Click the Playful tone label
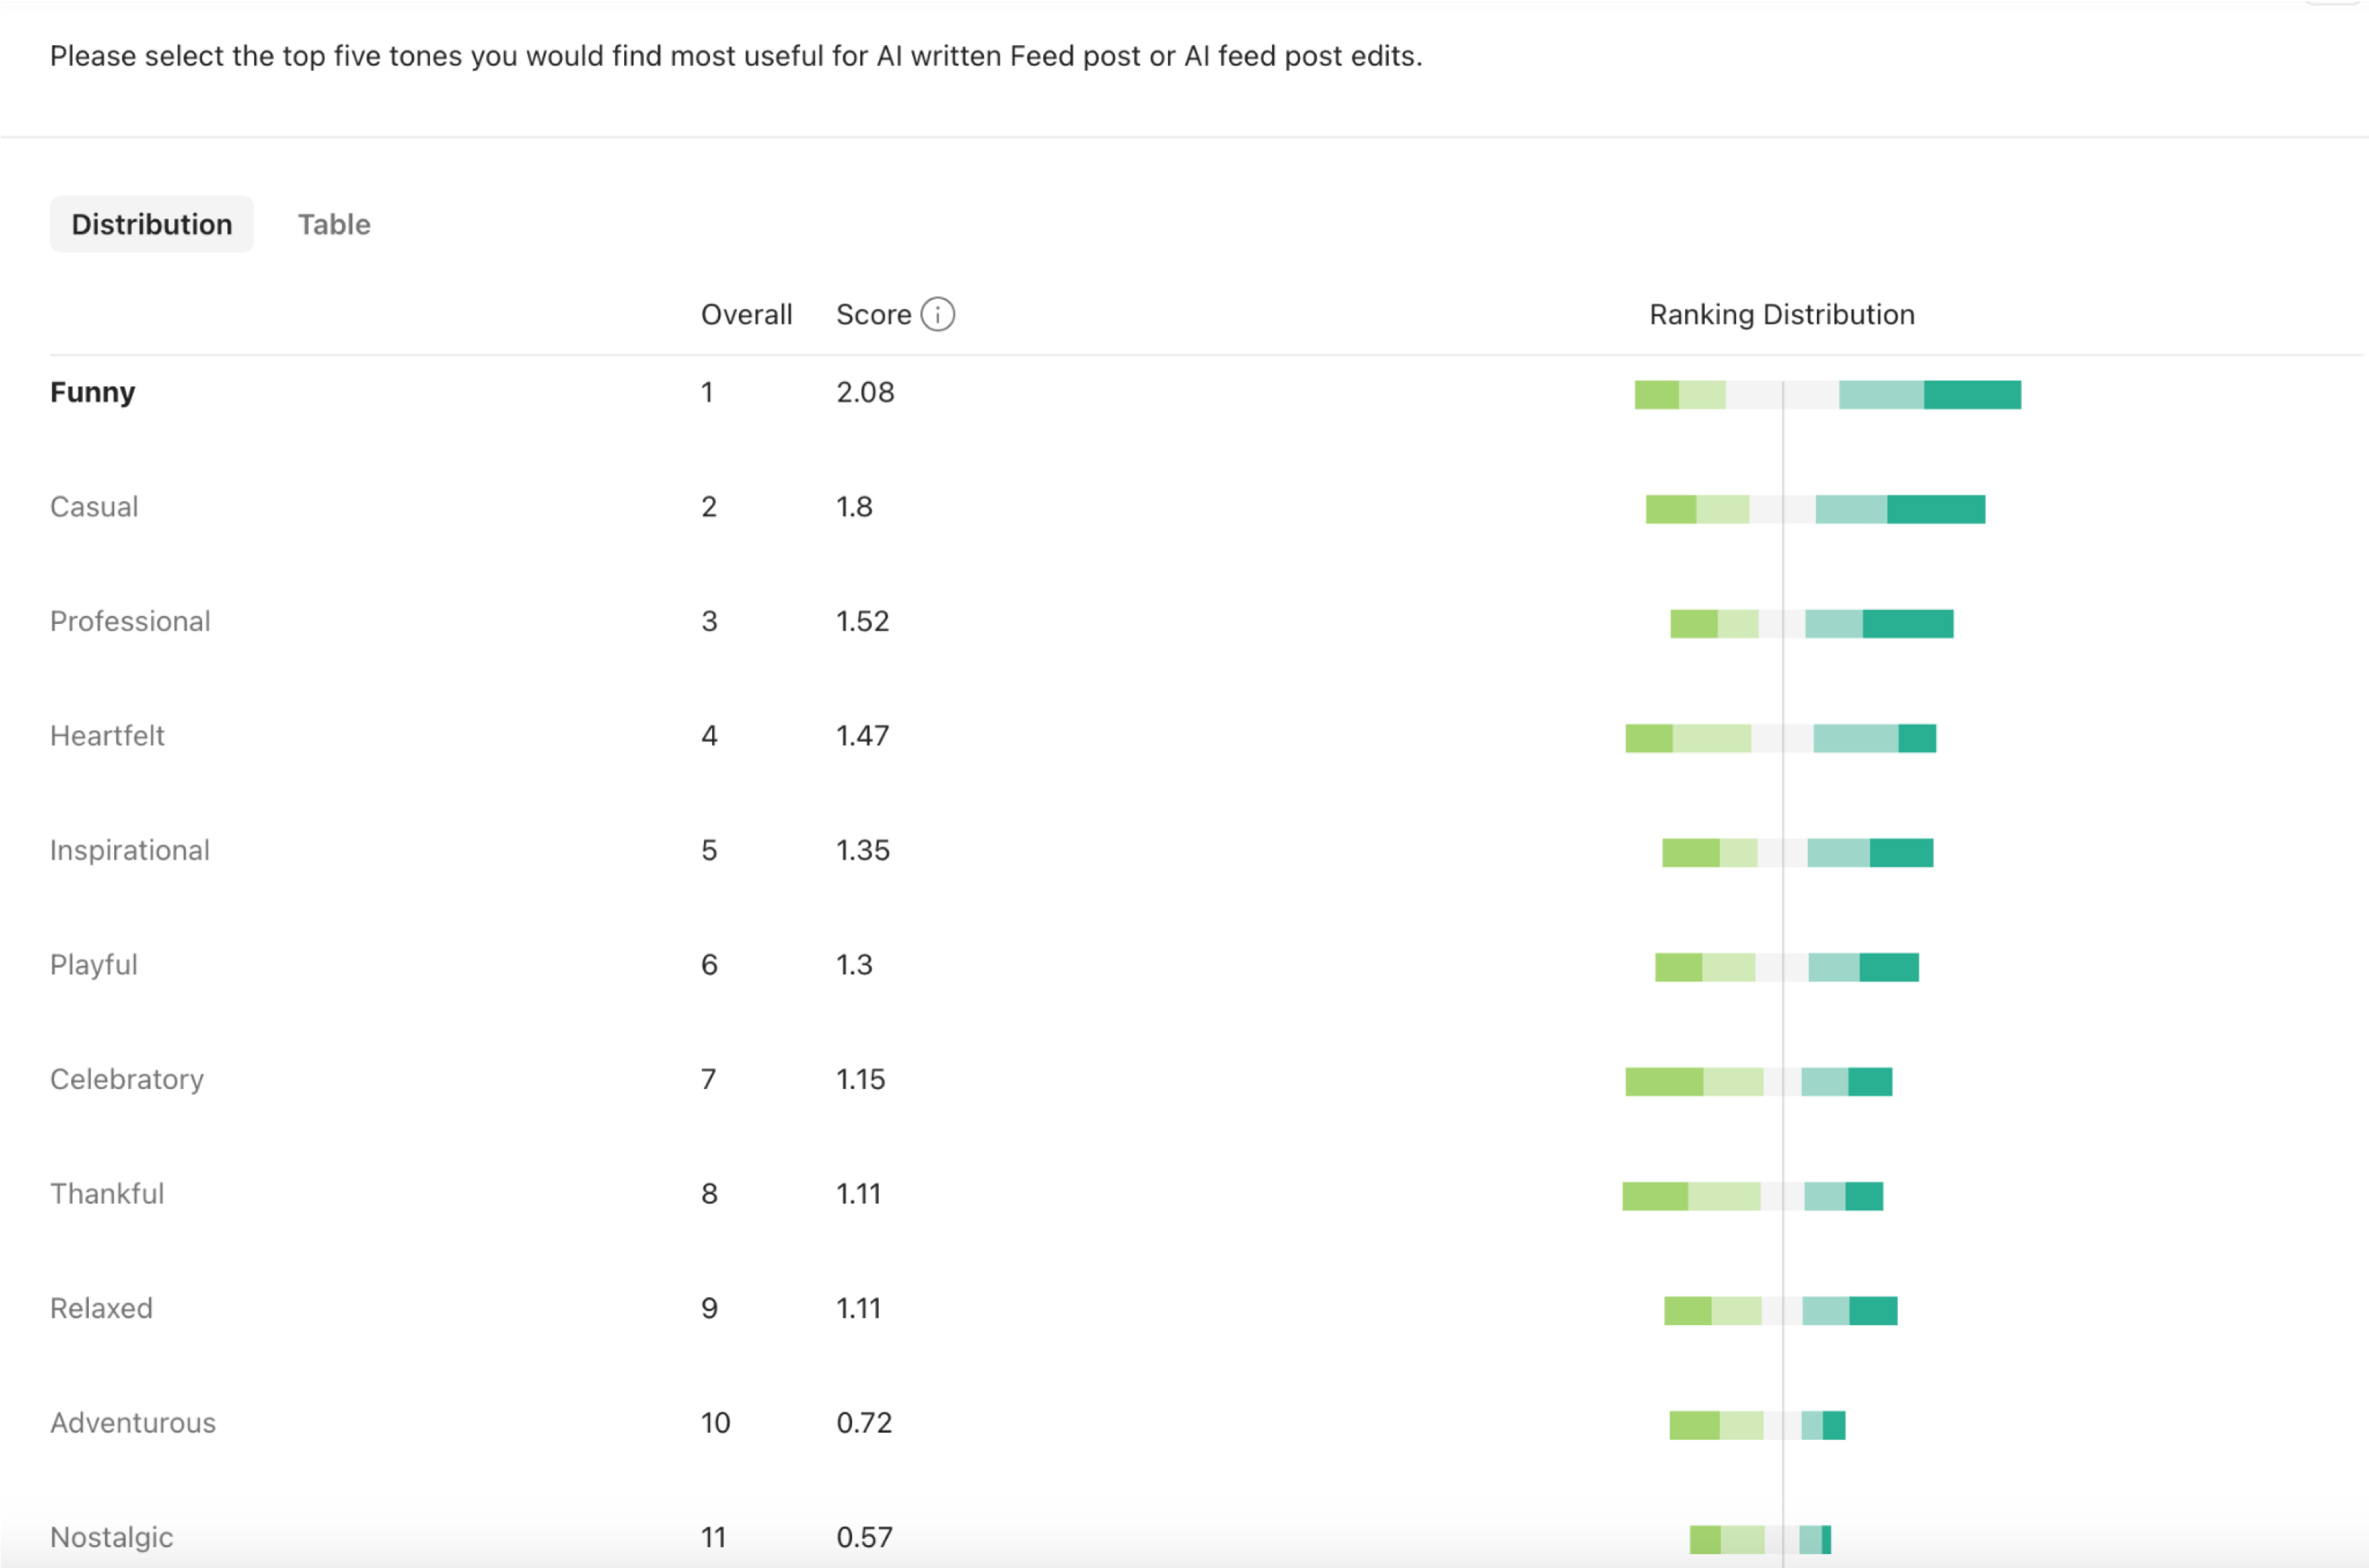Screen dimensions: 2369x1568 tap(94, 965)
